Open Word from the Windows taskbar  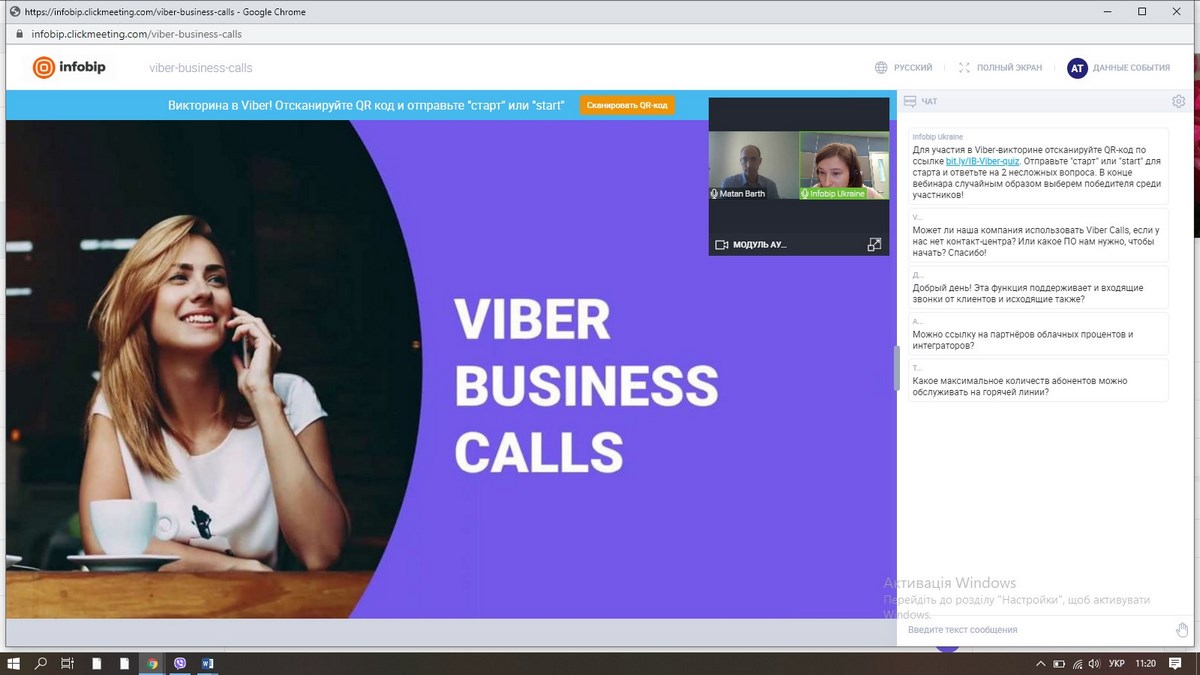coord(208,663)
